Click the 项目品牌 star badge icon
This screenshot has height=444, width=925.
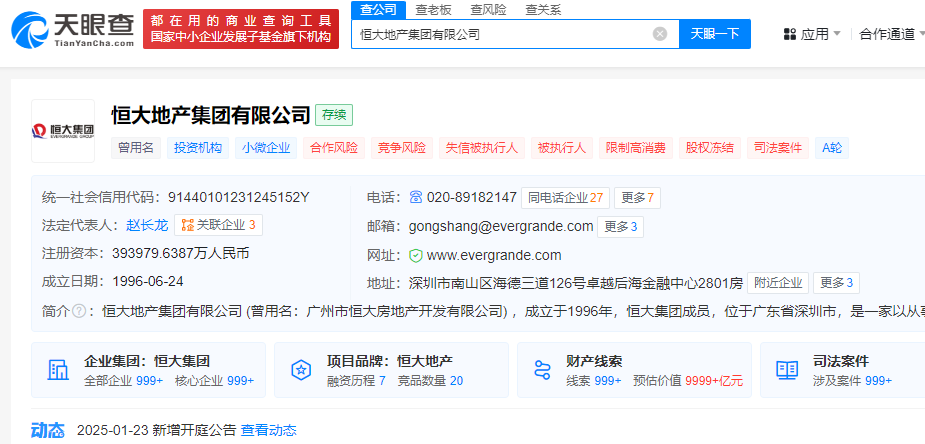coord(300,370)
